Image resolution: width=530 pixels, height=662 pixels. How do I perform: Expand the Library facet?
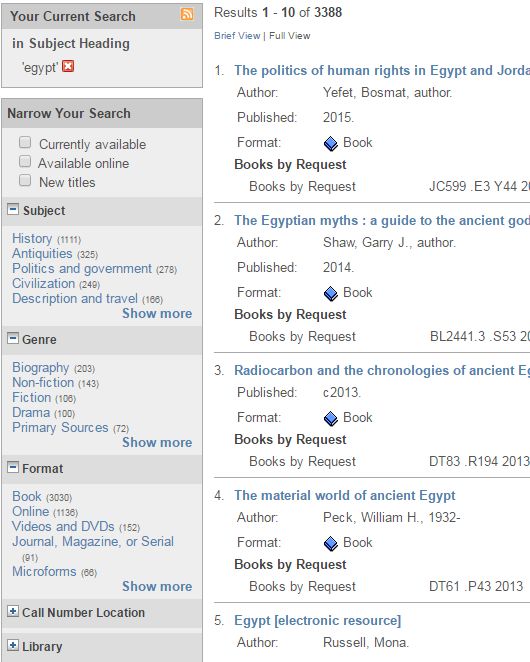pyautogui.click(x=13, y=645)
